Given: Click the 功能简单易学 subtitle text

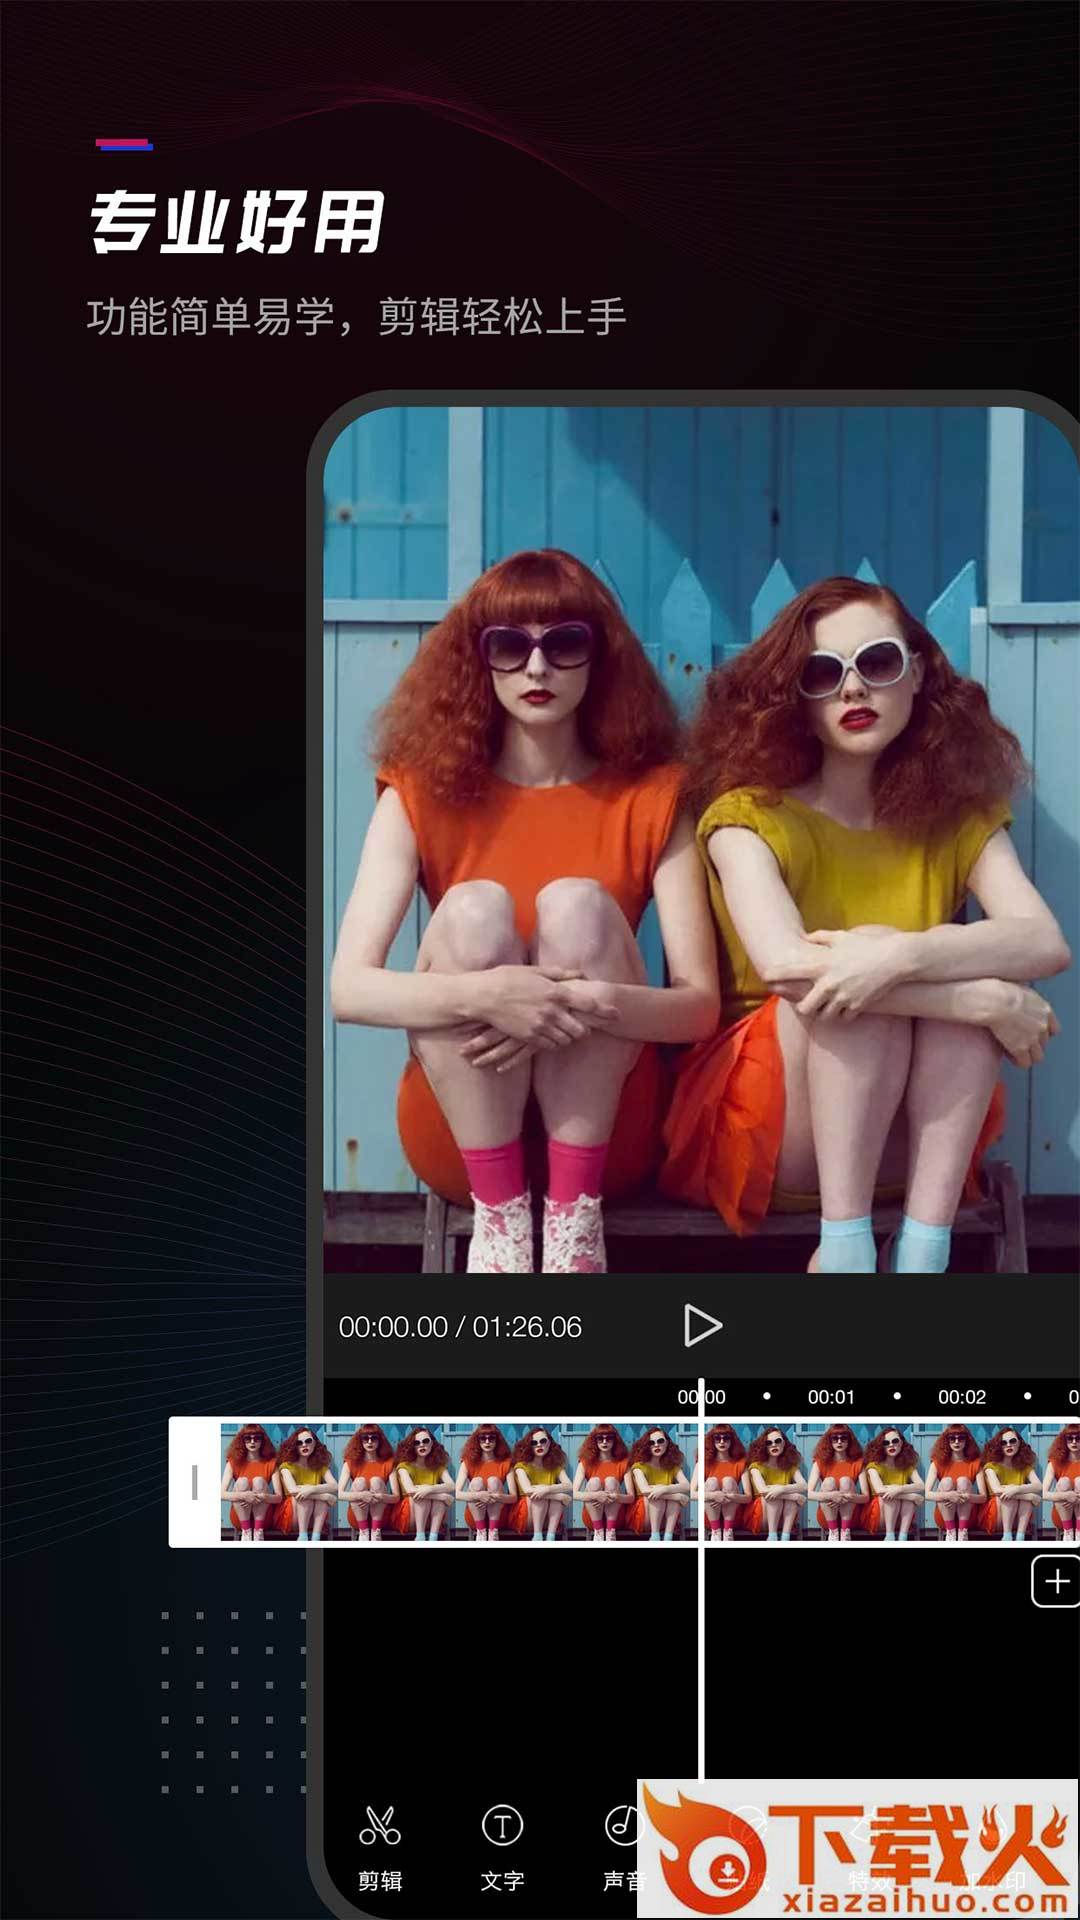Looking at the screenshot, I should point(356,317).
